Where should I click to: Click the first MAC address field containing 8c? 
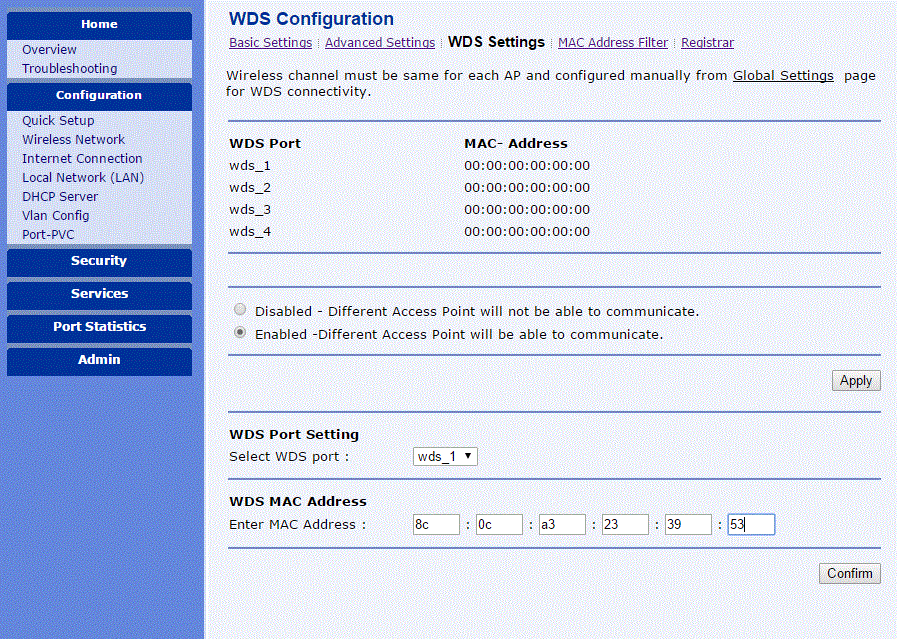[x=436, y=525]
